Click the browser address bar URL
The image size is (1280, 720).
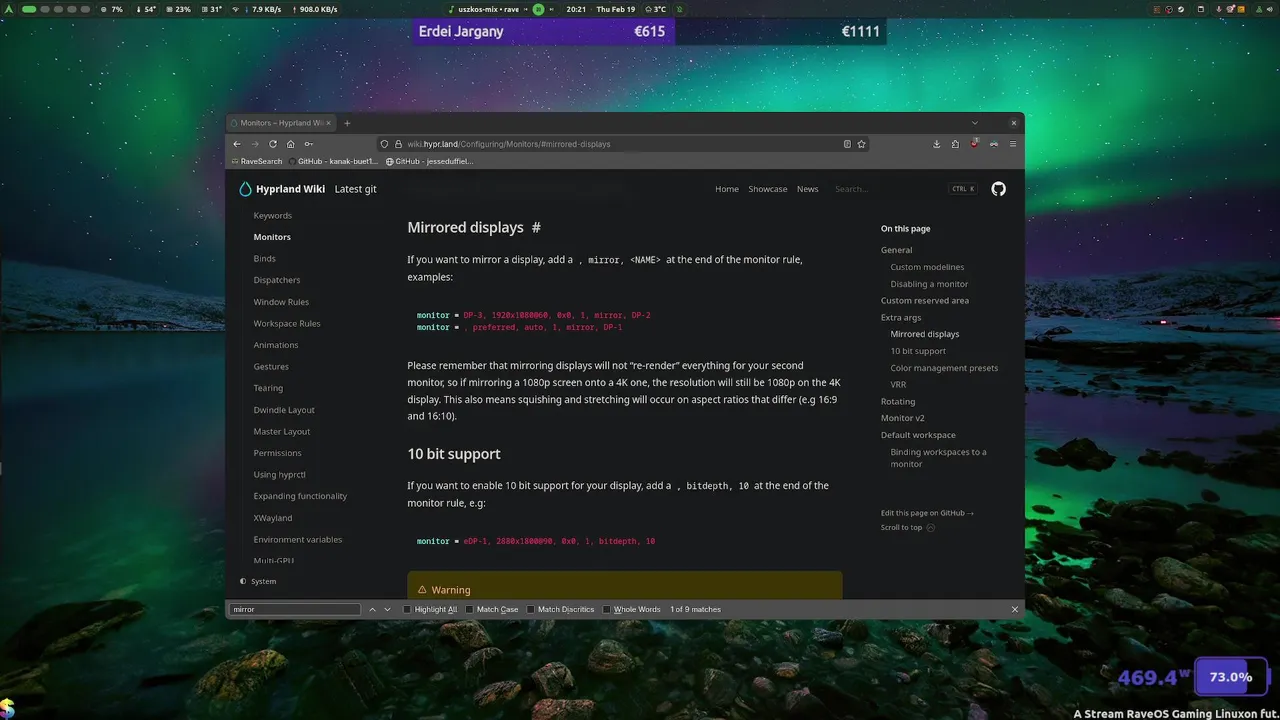(x=508, y=144)
